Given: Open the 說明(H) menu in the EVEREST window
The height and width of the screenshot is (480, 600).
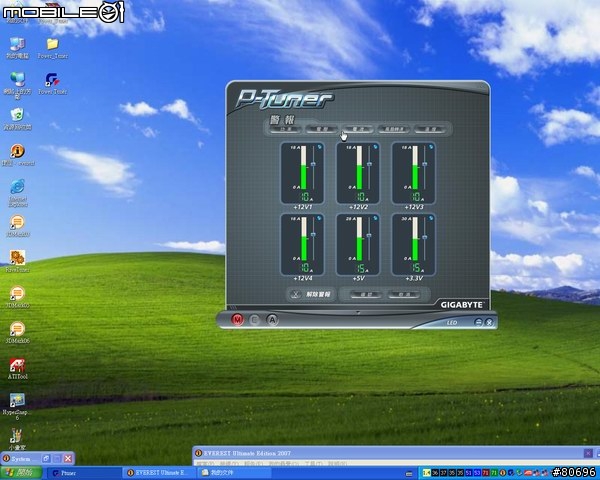Looking at the screenshot, I should tap(337, 464).
